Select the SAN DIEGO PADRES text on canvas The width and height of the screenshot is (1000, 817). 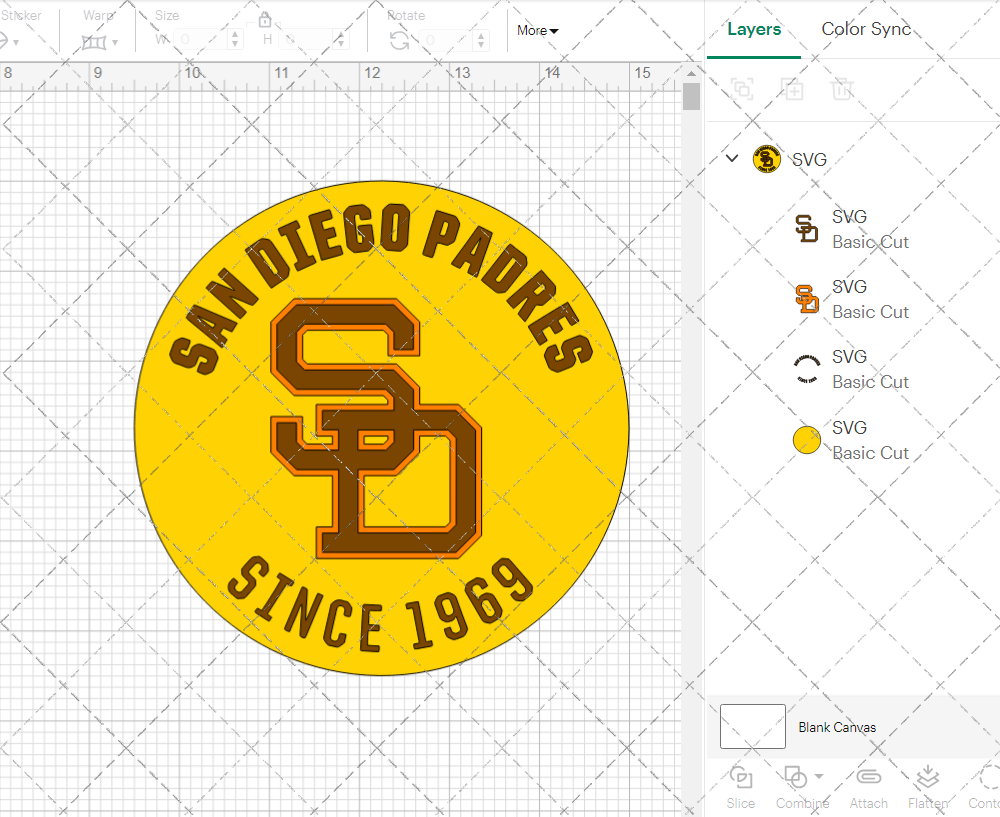click(x=381, y=287)
